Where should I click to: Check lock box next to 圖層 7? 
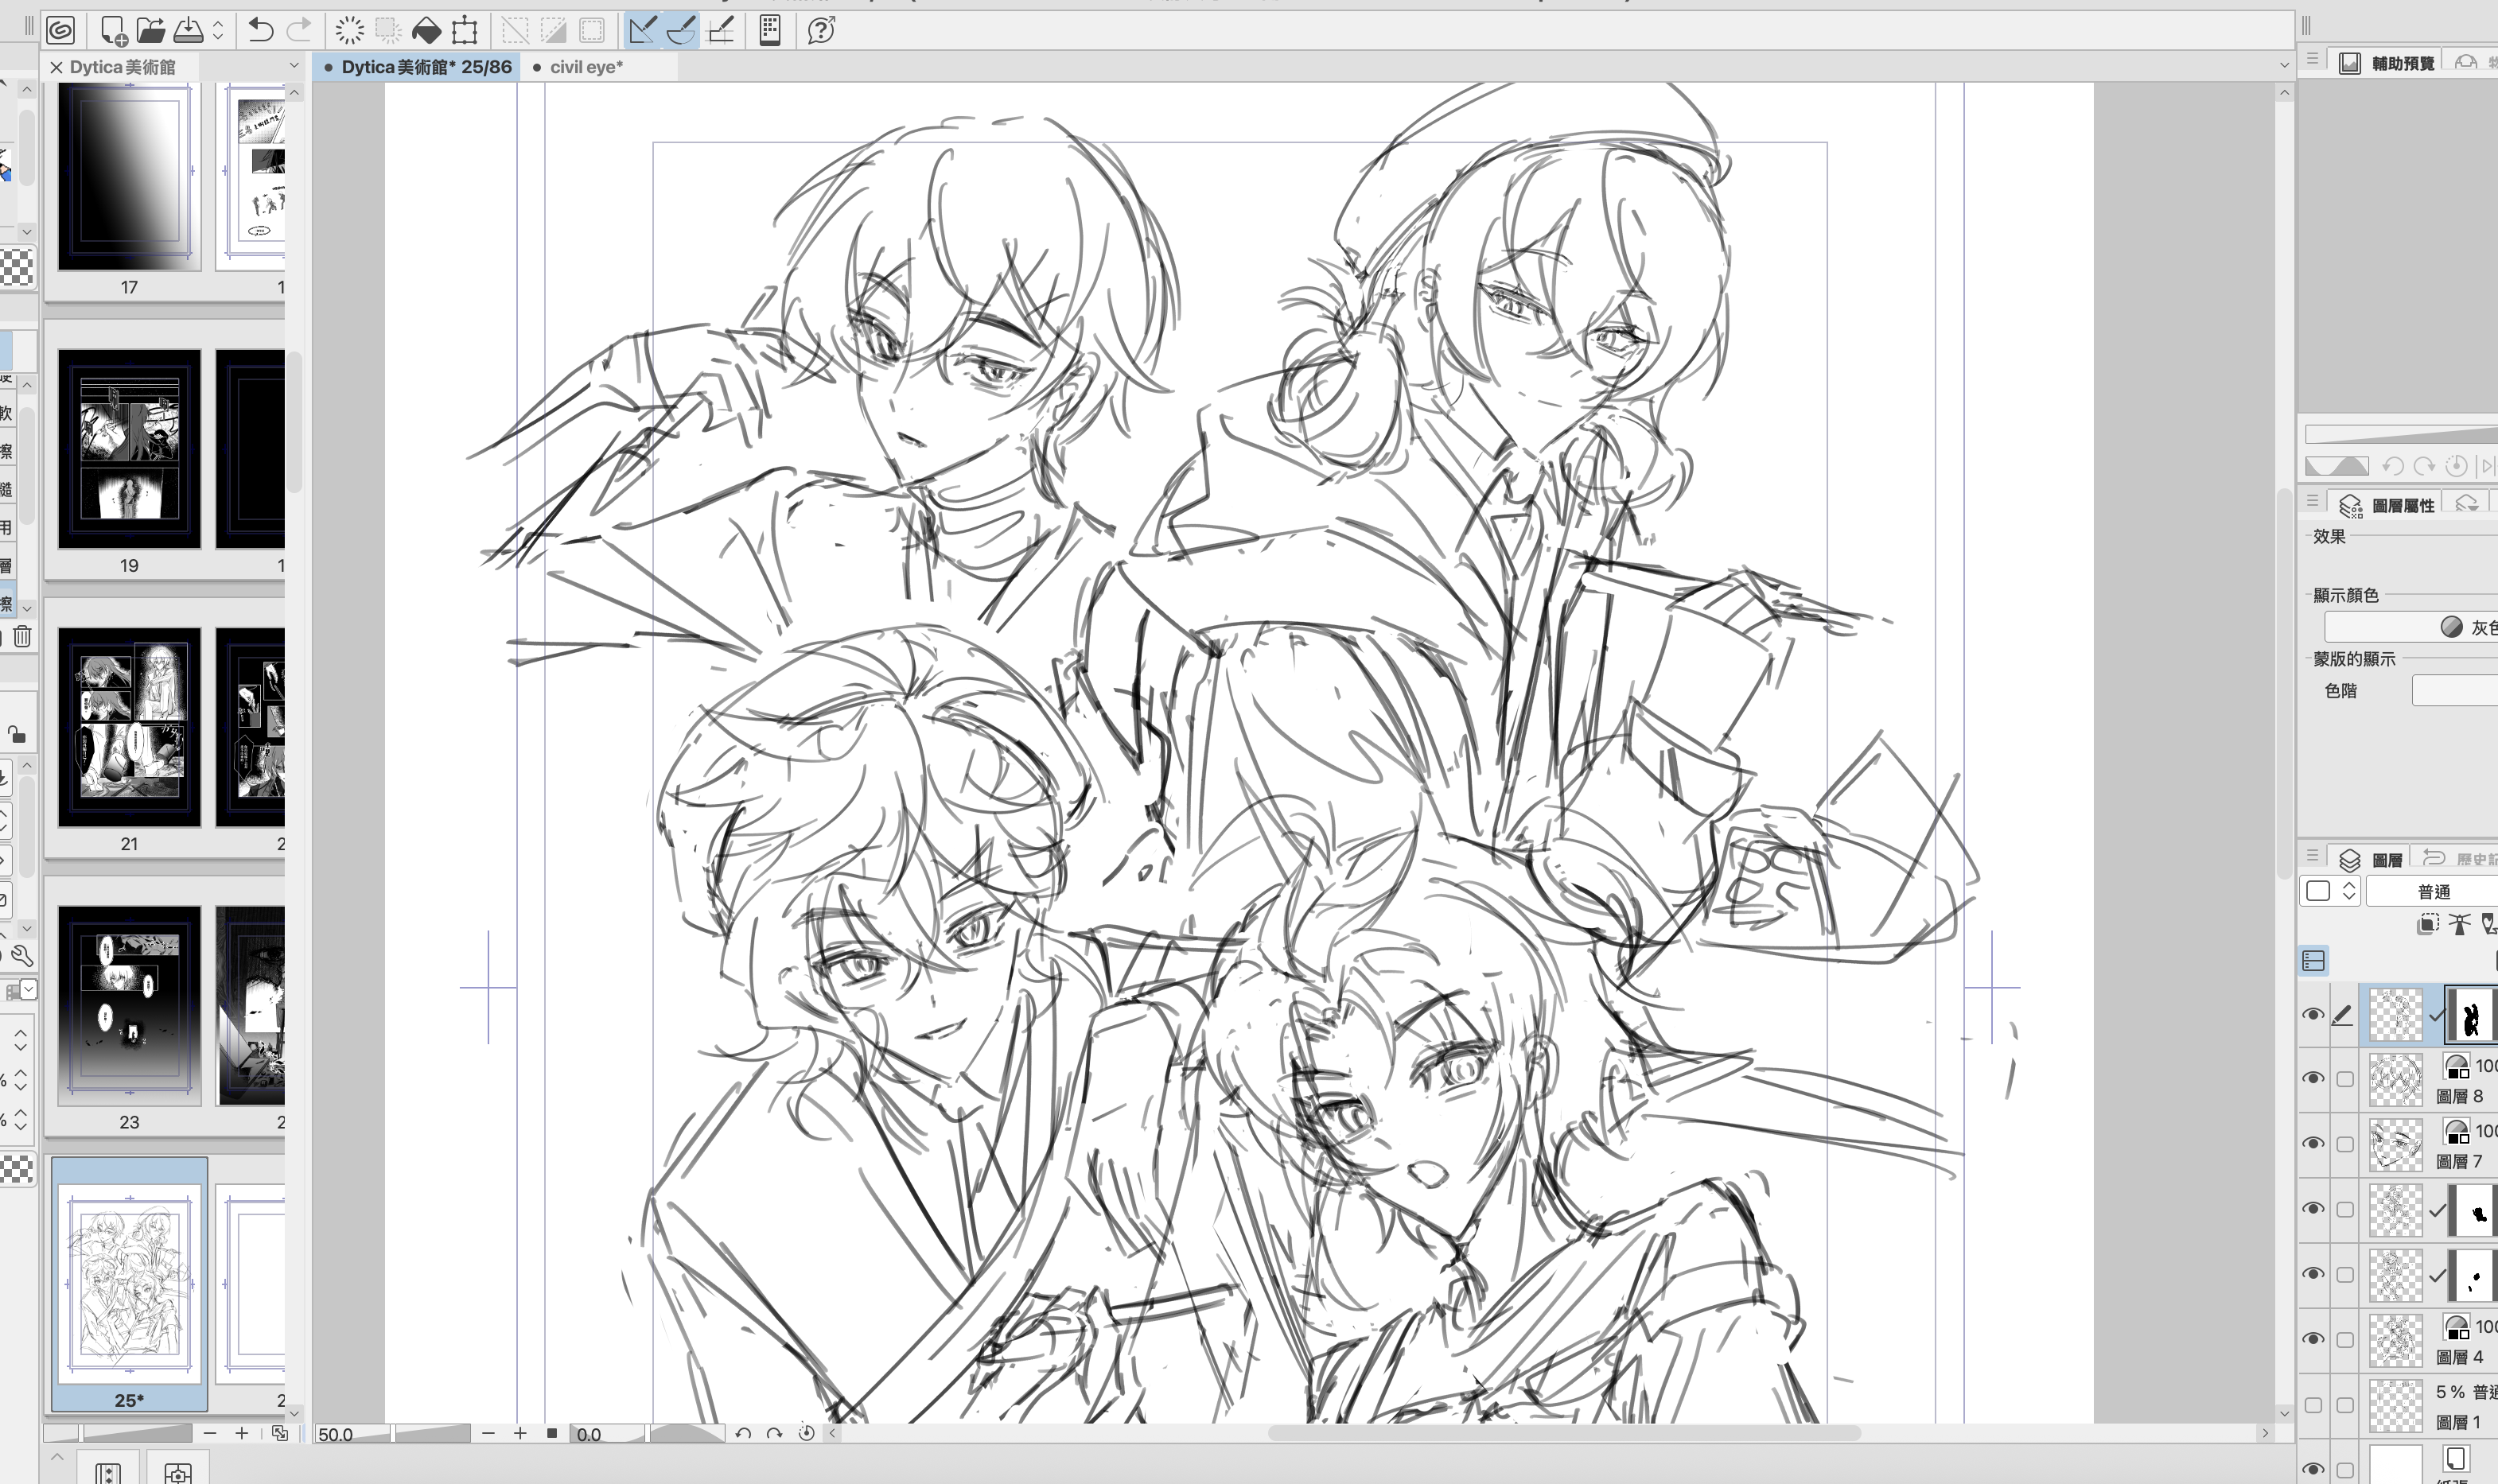tap(2344, 1144)
